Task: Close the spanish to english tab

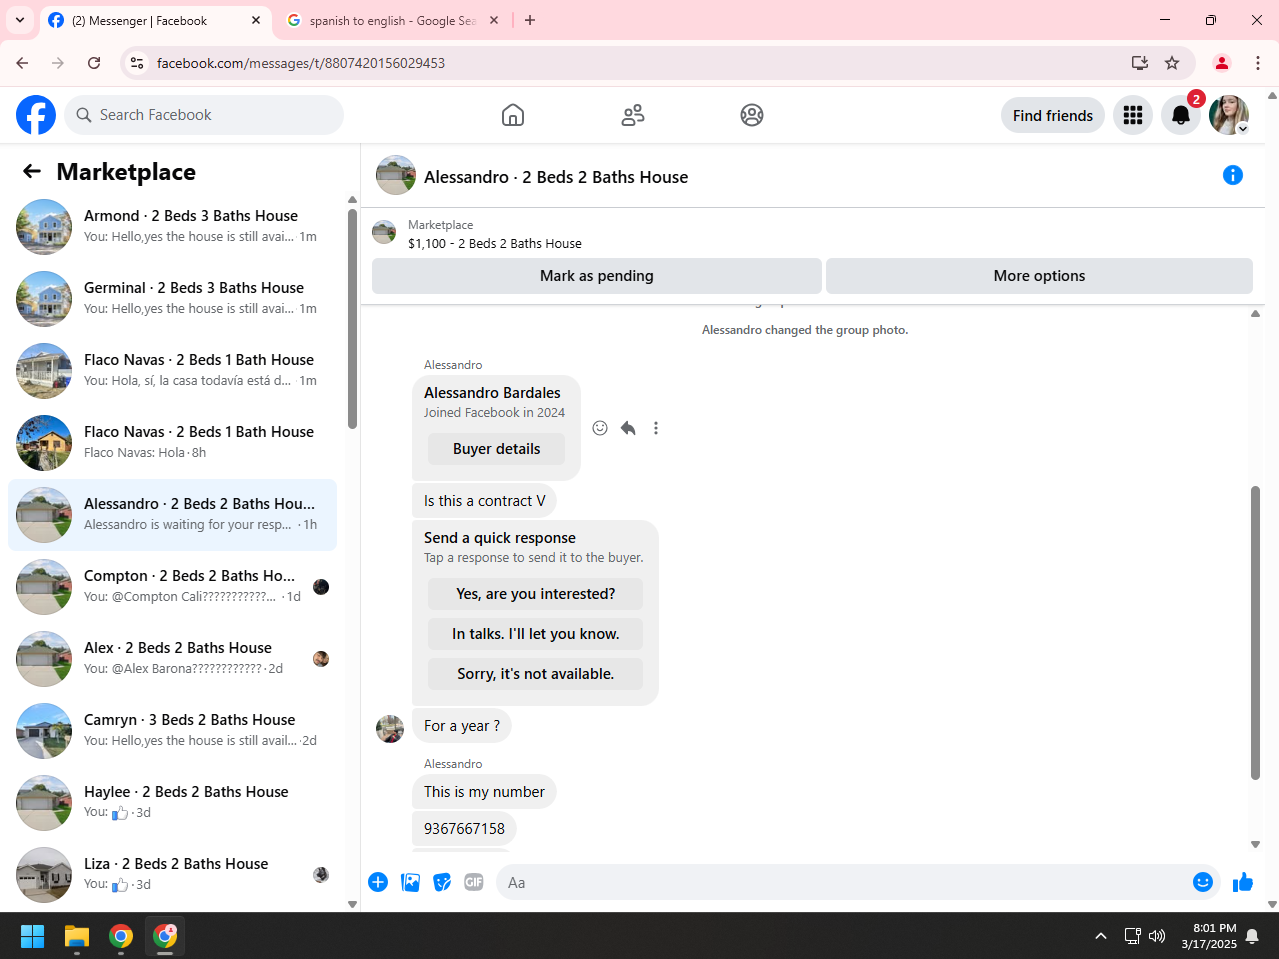Action: 494,20
